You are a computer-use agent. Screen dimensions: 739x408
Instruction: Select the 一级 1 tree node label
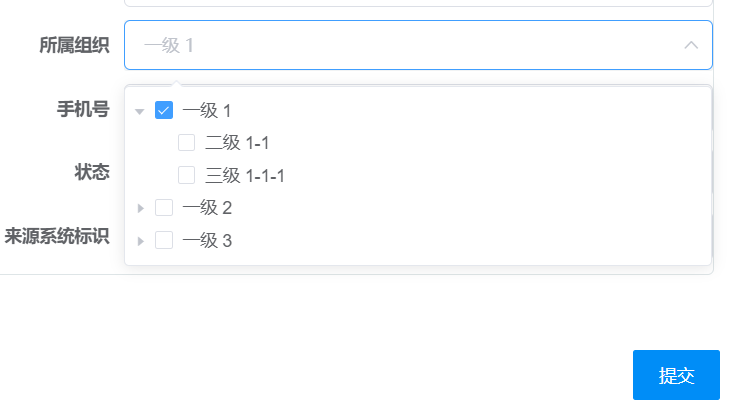[x=207, y=110]
